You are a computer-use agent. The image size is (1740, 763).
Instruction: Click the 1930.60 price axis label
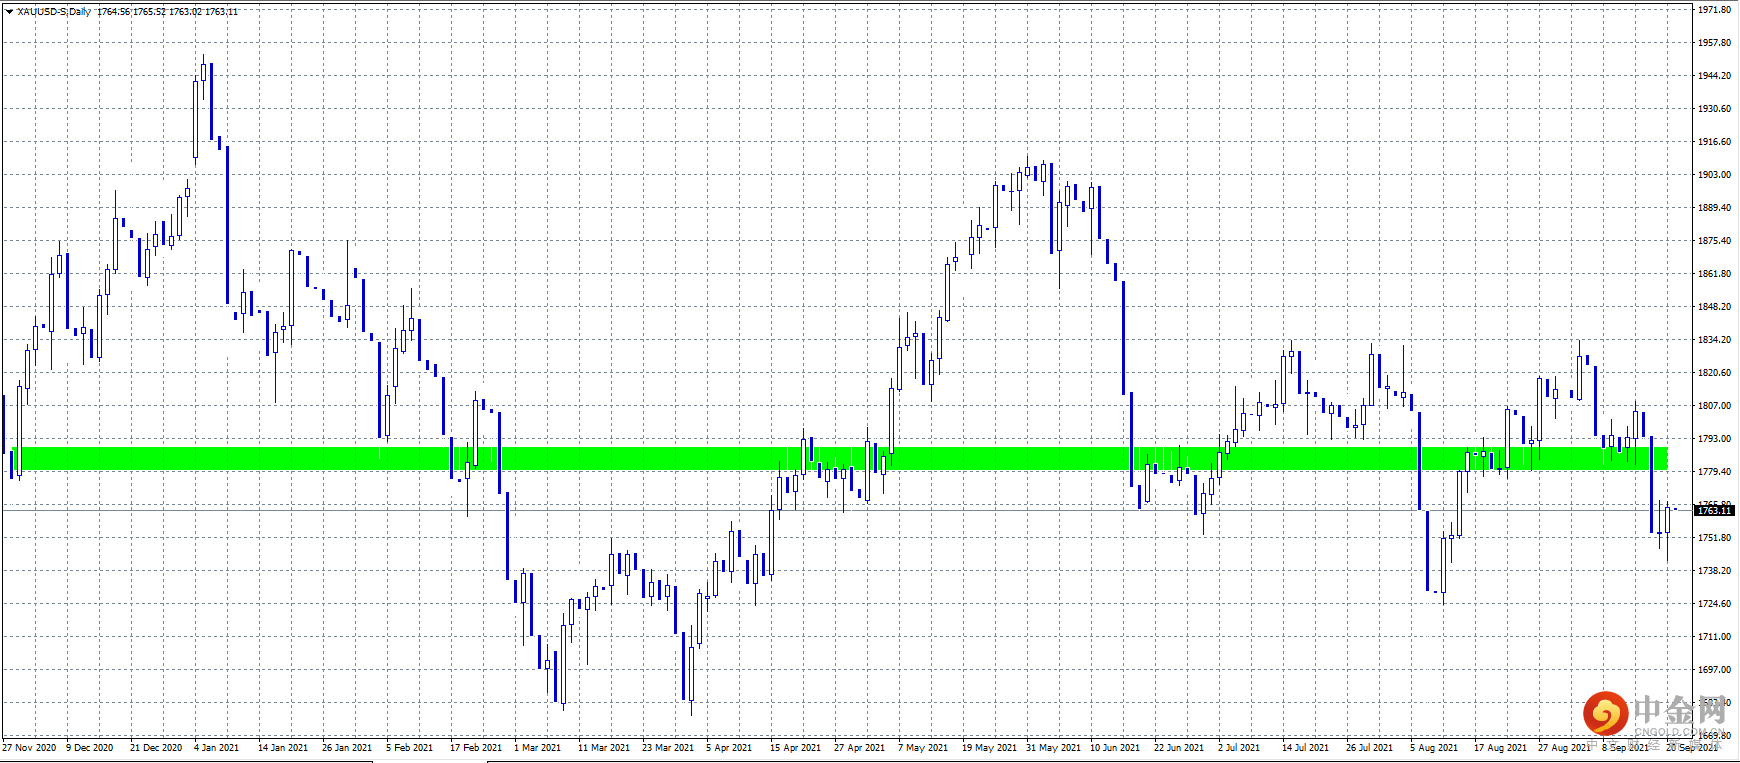click(1714, 109)
